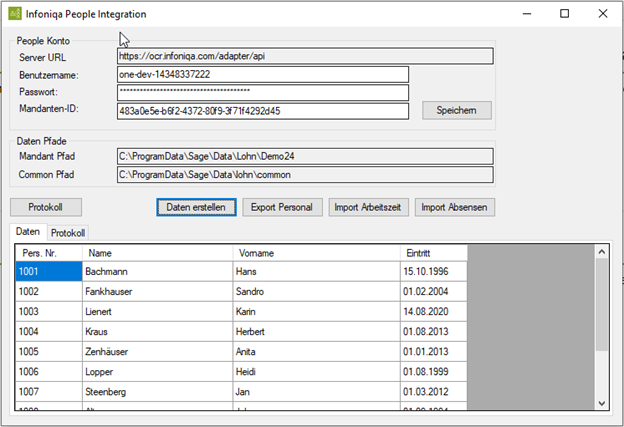Image resolution: width=624 pixels, height=427 pixels.
Task: Click the entry date 01.01.2013
Action: 426,351
